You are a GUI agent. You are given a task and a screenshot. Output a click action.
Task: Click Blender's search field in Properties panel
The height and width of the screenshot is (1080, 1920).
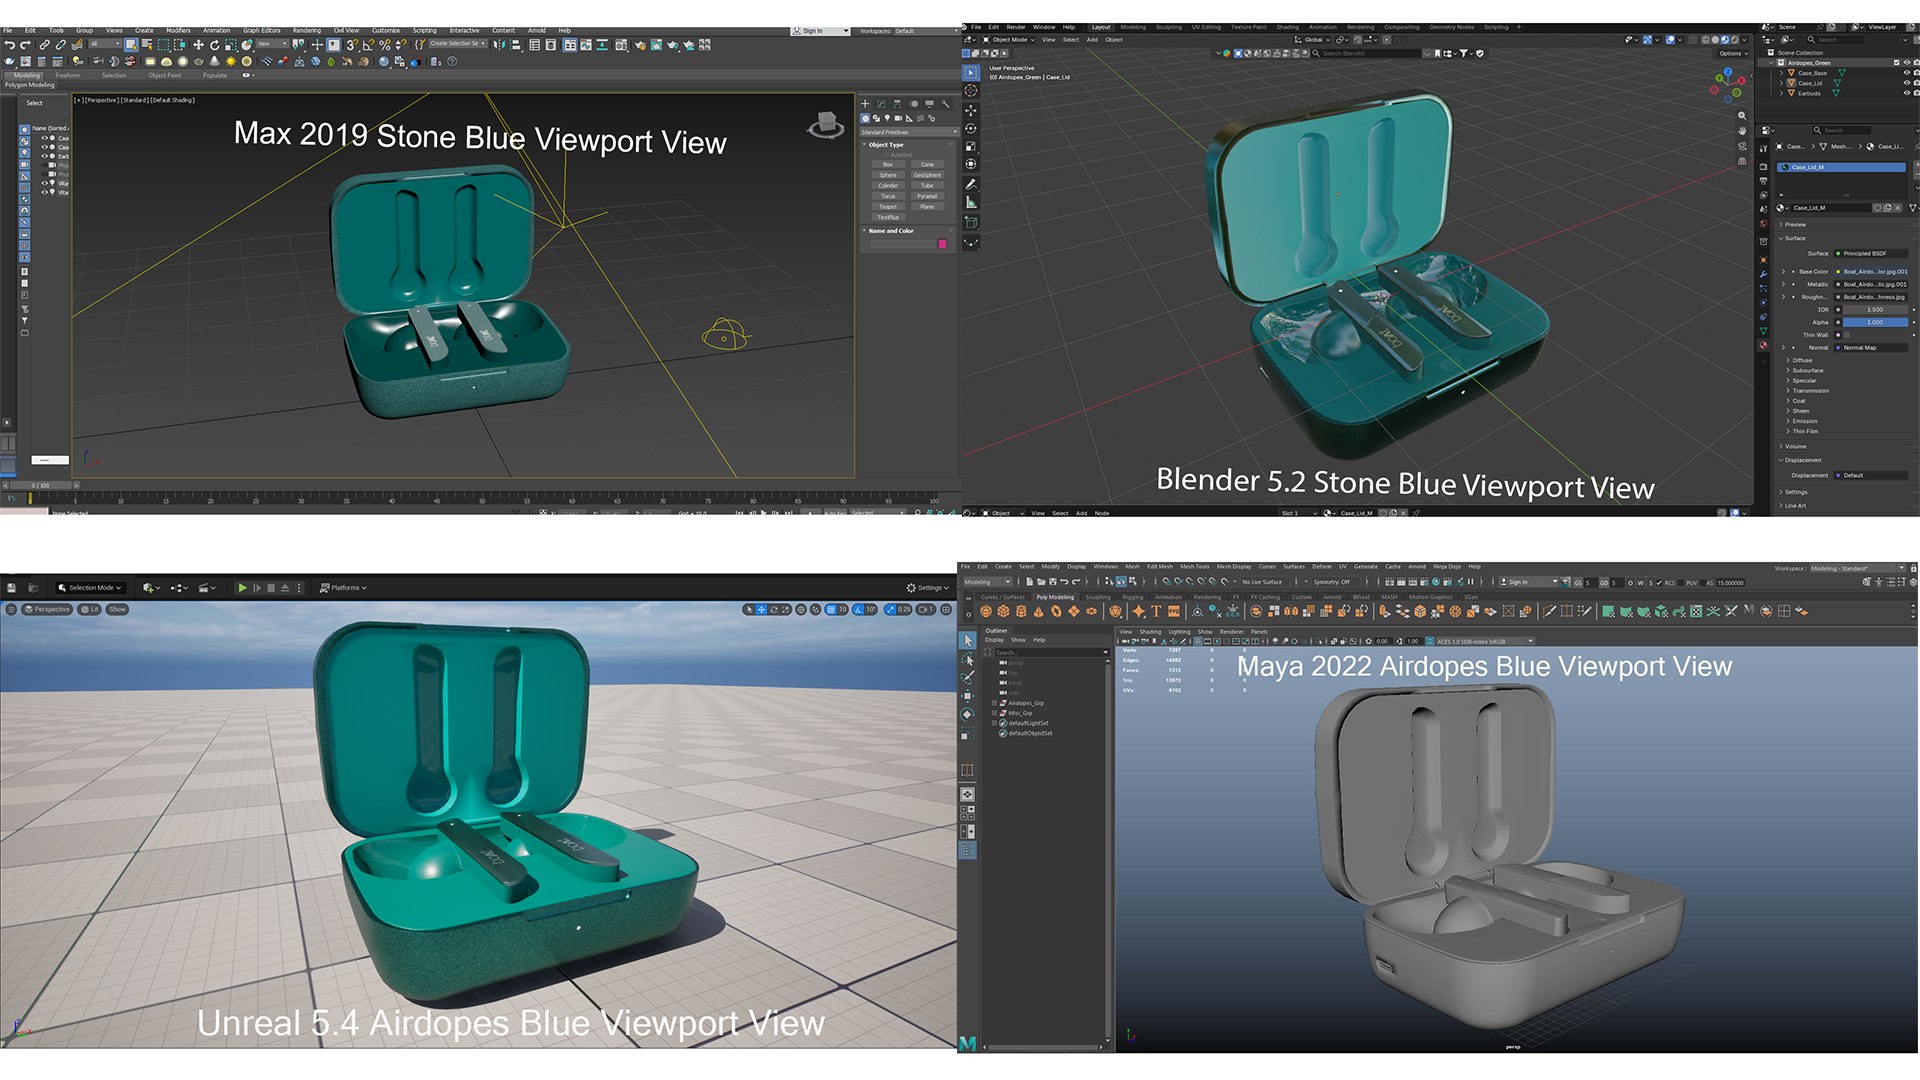(1840, 130)
